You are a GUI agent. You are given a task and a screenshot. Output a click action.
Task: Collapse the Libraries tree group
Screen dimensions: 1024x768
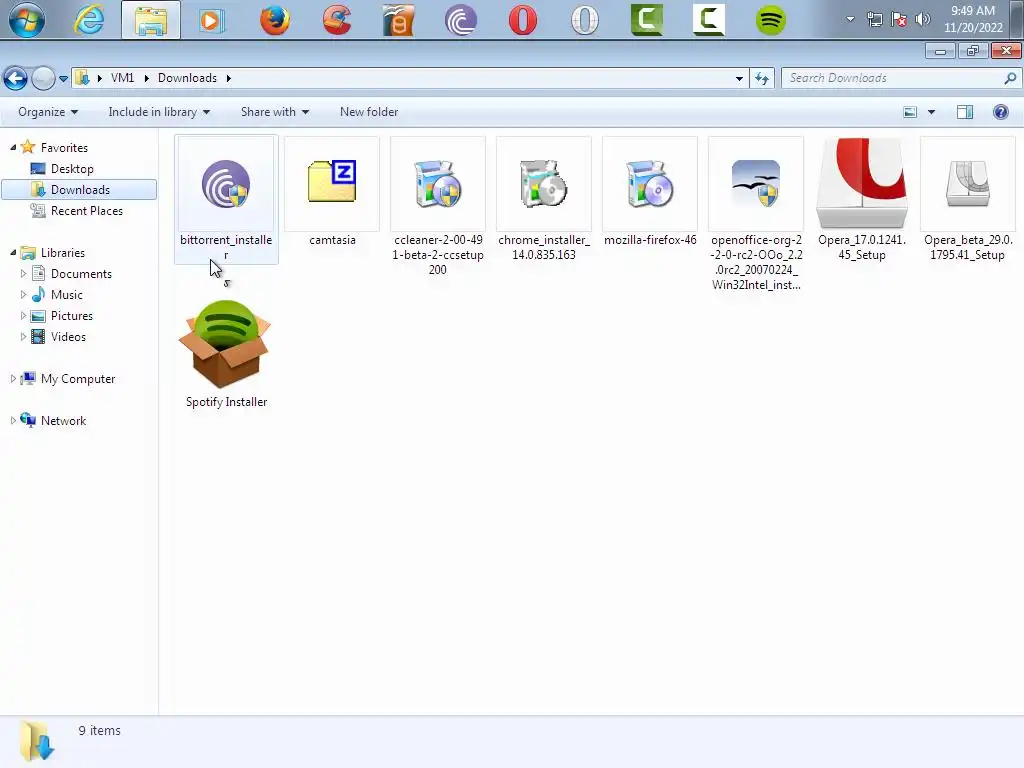click(13, 252)
